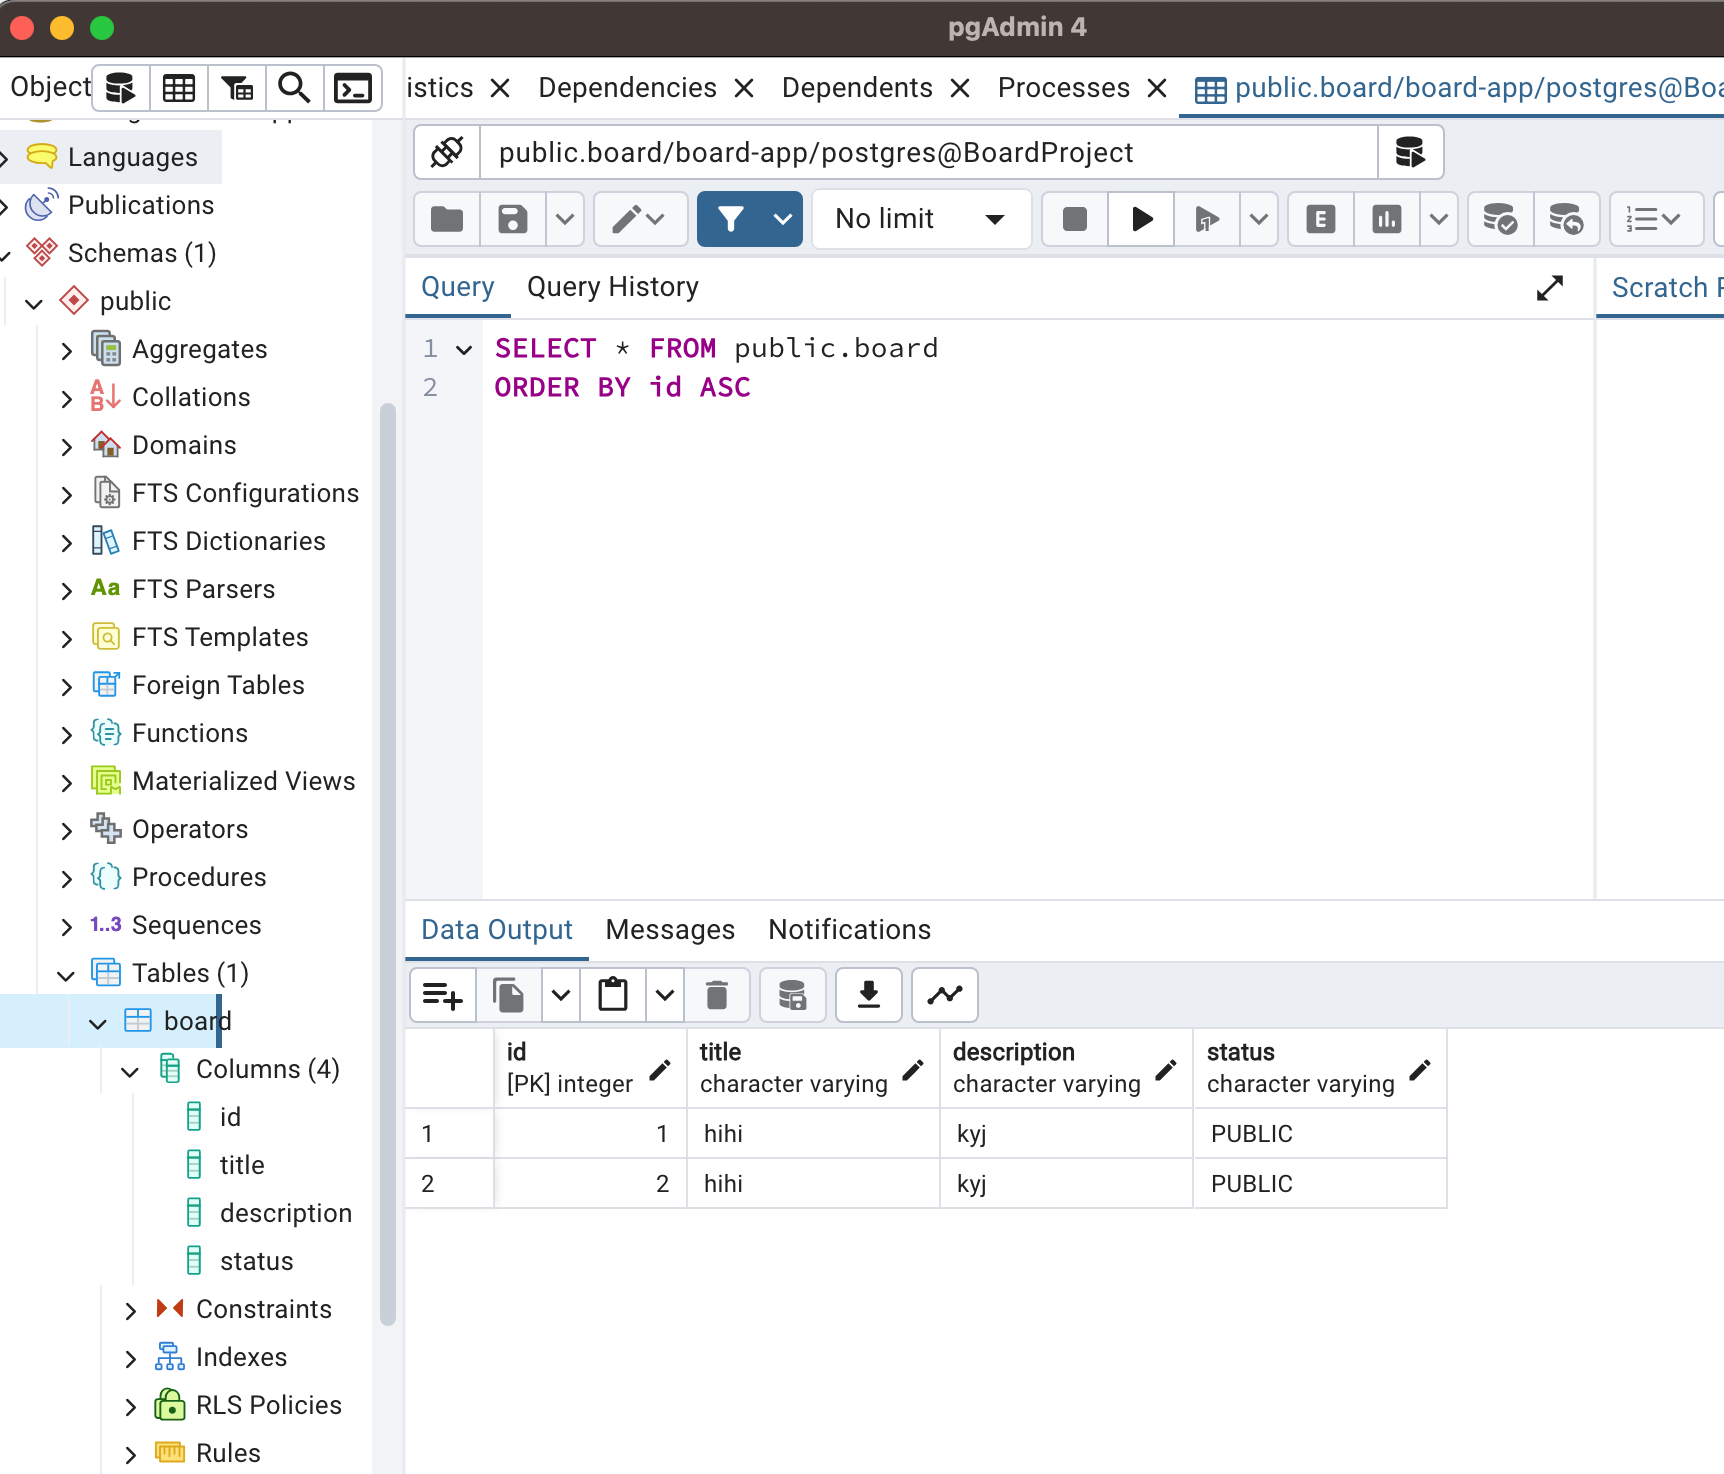Collapse the public schema node
Viewport: 1724px width, 1474px height.
(x=34, y=303)
